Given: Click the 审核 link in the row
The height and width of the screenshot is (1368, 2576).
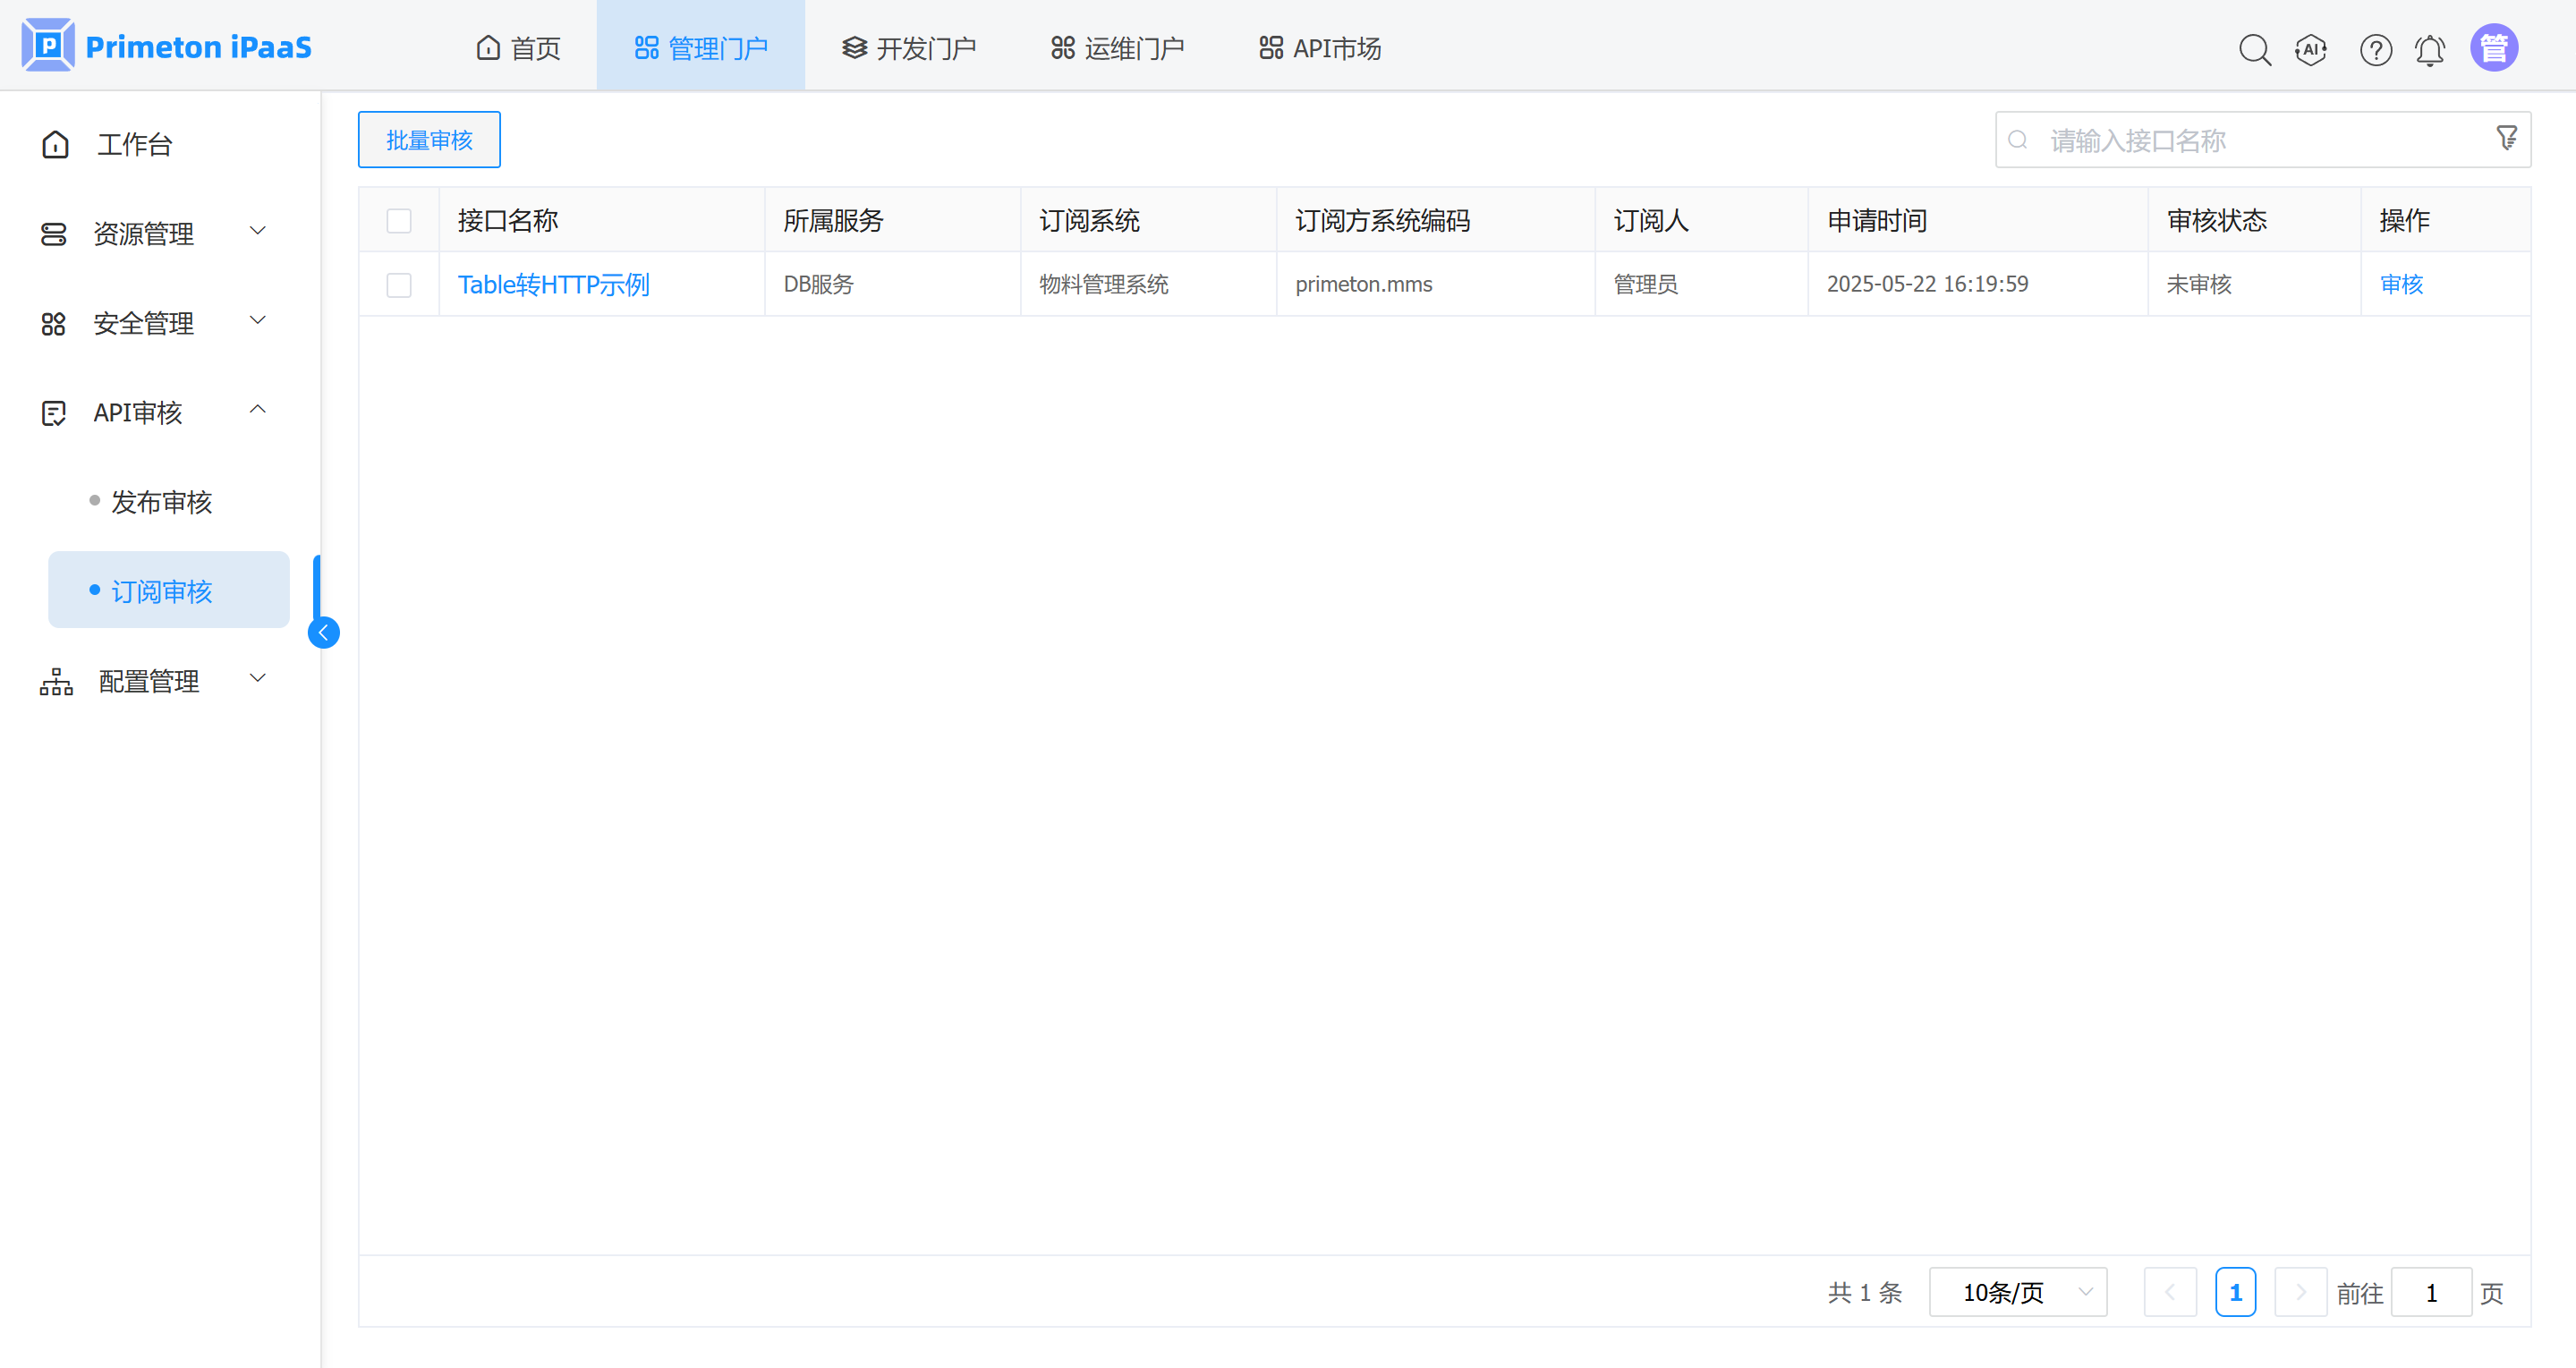Looking at the screenshot, I should pyautogui.click(x=2401, y=284).
